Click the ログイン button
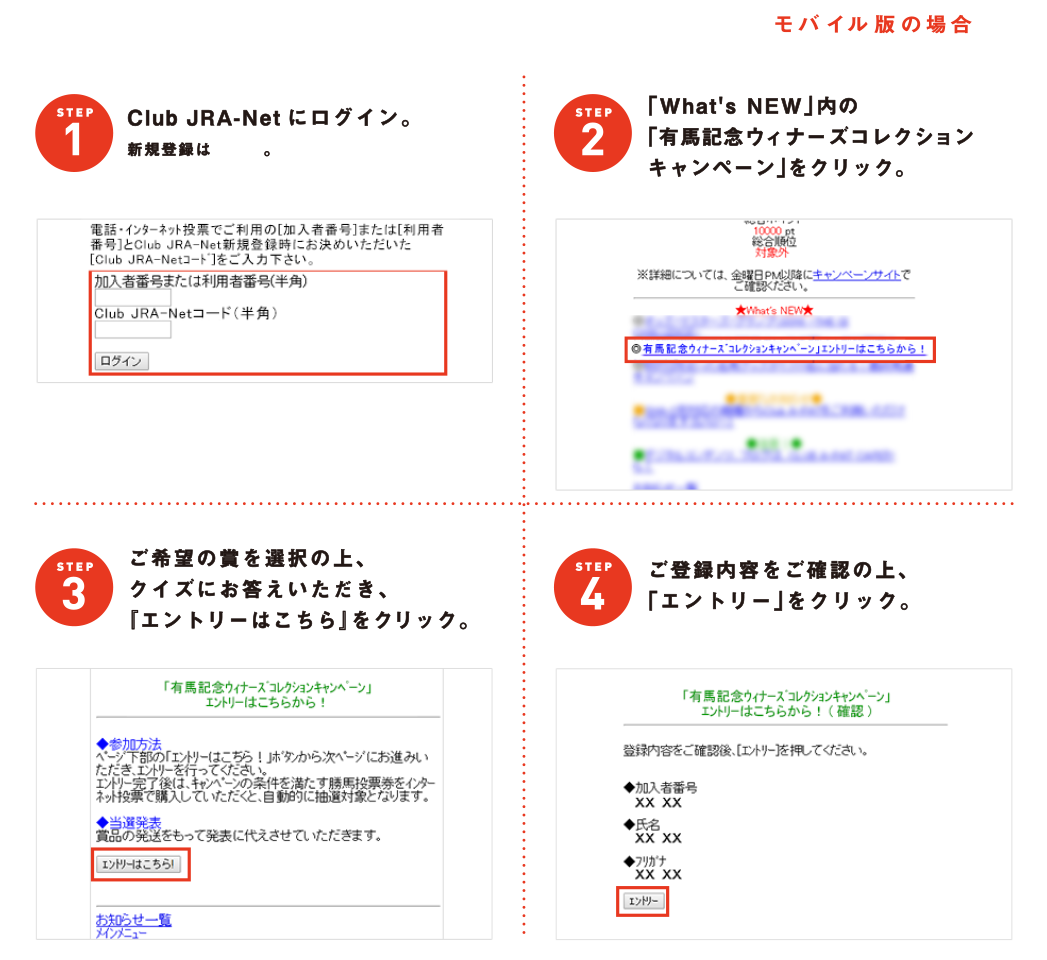Viewport: 1047px width, 960px height. click(122, 361)
